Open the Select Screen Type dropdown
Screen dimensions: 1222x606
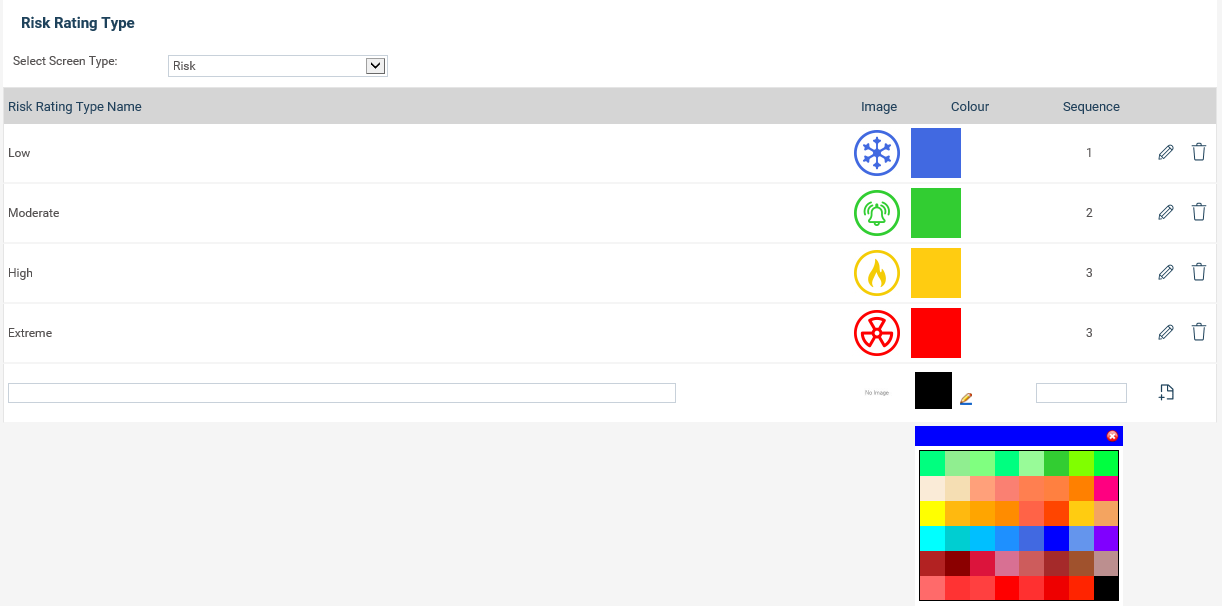coord(277,66)
